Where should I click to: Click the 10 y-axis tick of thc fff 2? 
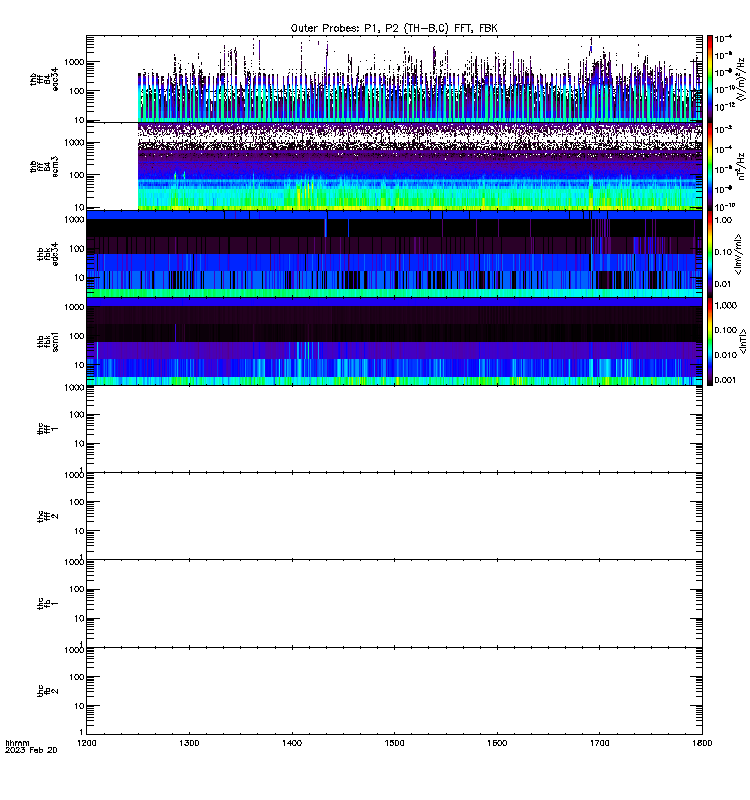[79, 531]
